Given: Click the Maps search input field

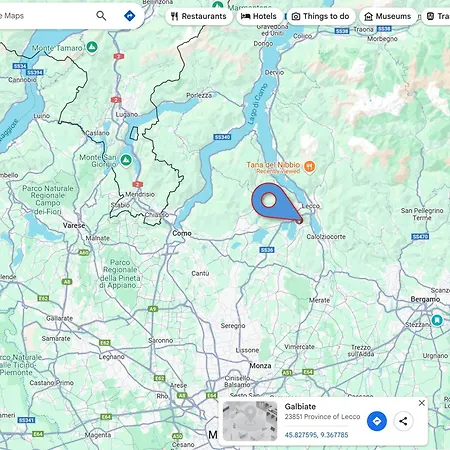Looking at the screenshot, I should click(x=45, y=16).
